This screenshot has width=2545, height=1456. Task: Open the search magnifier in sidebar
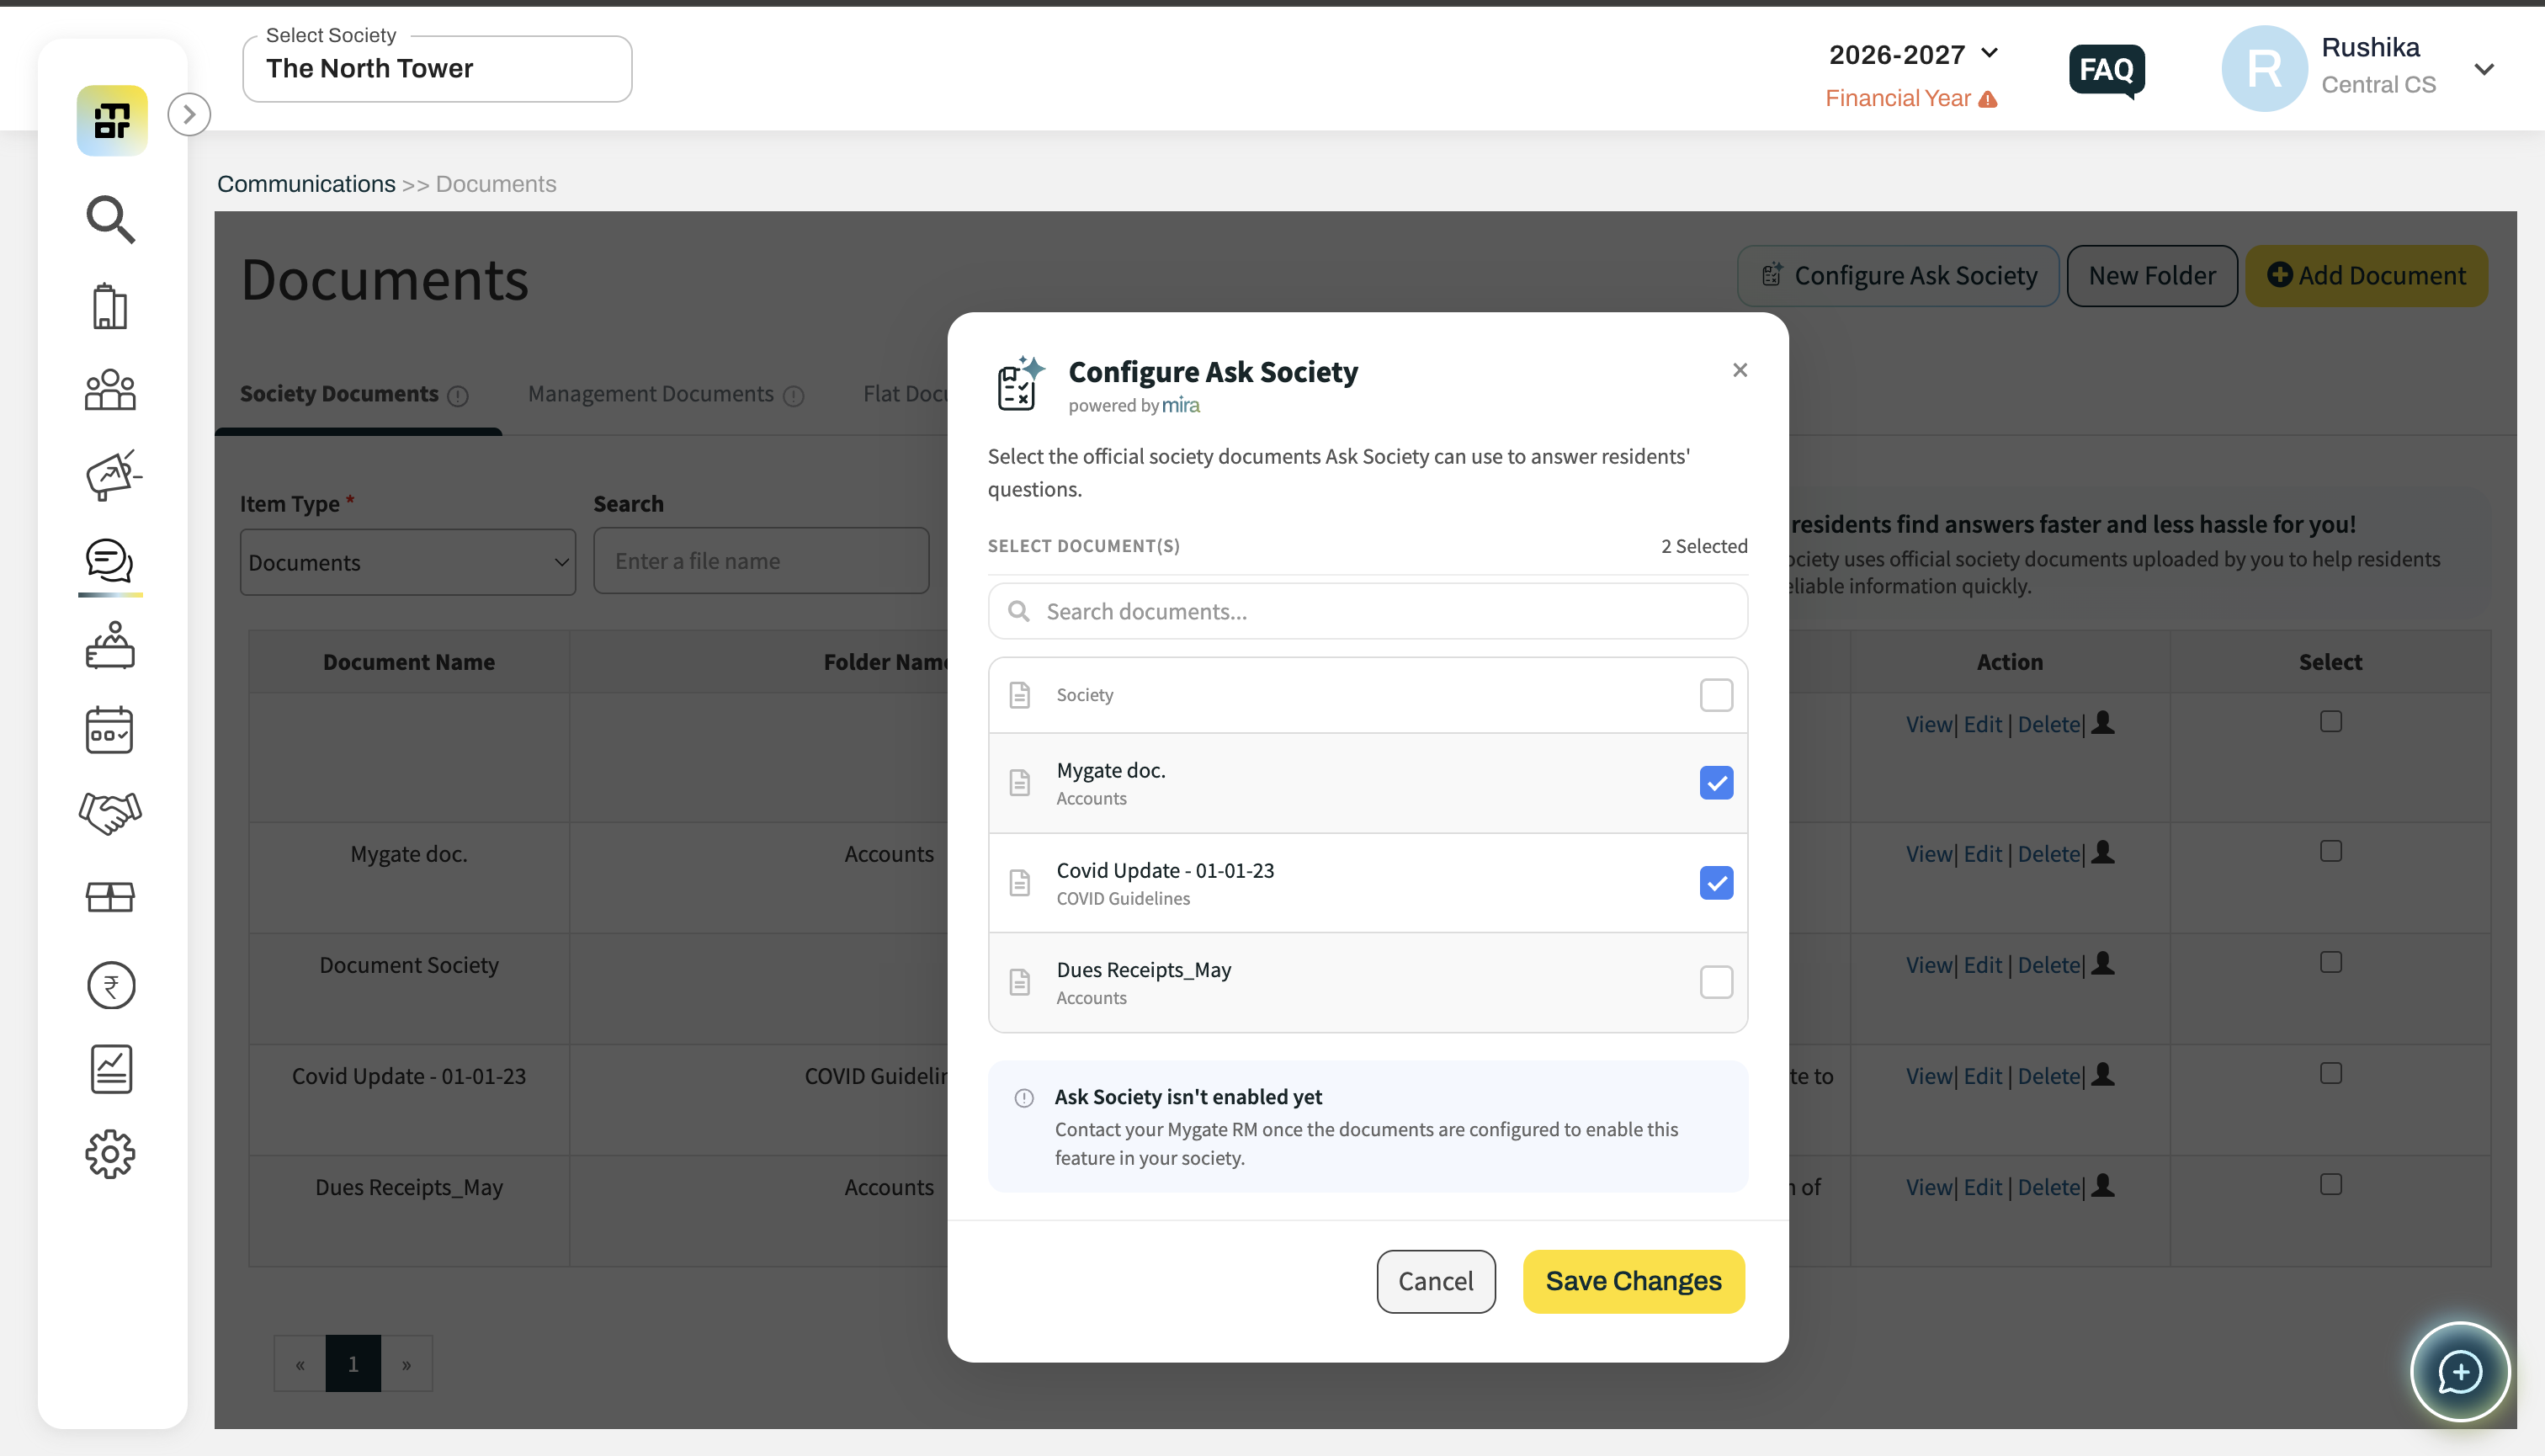tap(110, 219)
